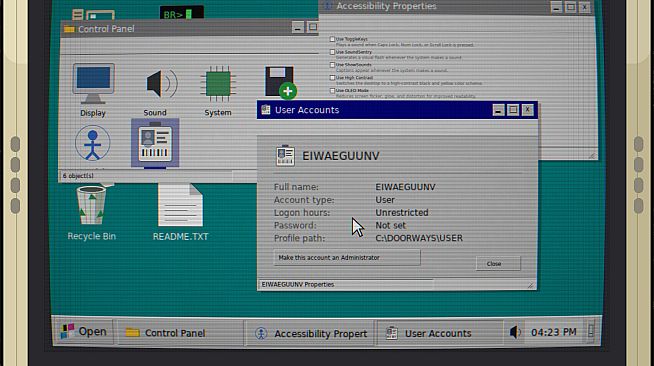This screenshot has height=366, width=654.
Task: Click the BR> terminal prompt icon
Action: click(x=181, y=13)
